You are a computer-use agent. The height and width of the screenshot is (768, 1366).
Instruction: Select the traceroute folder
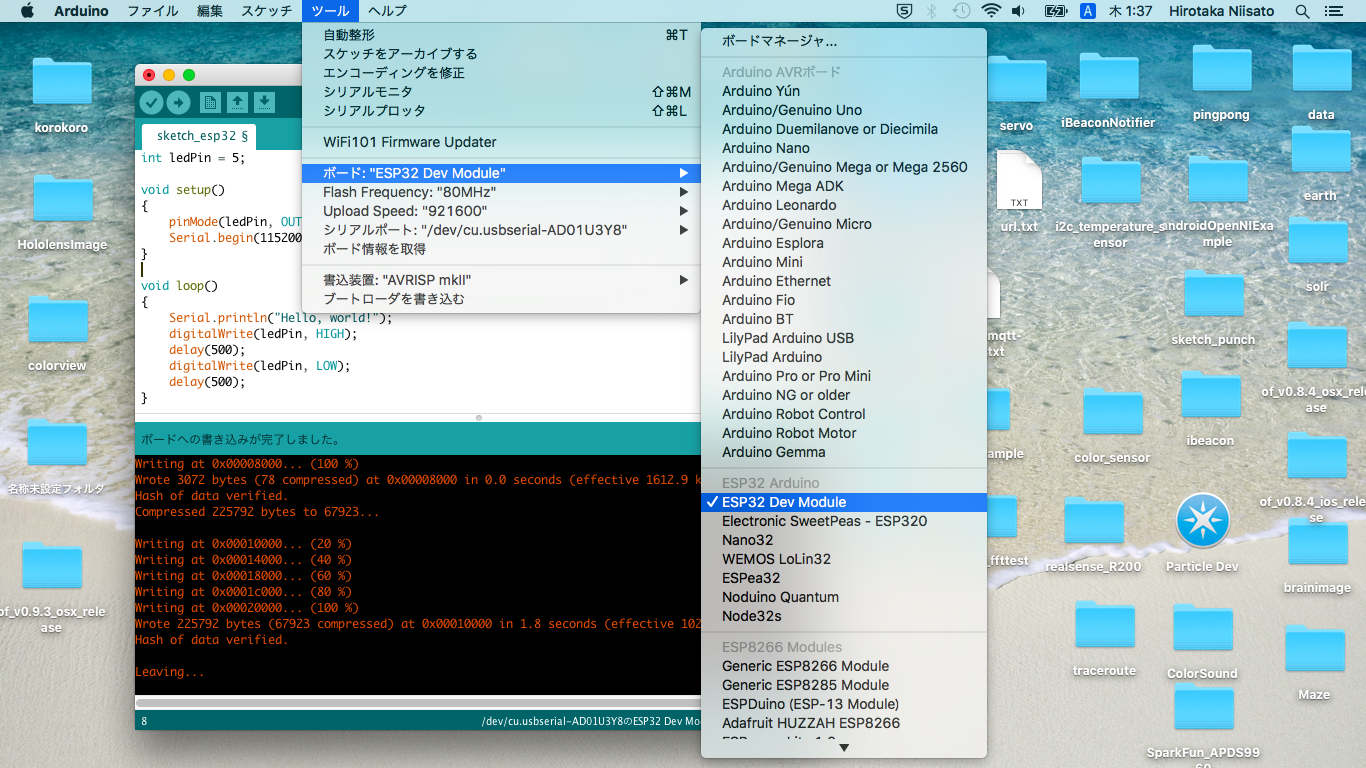pyautogui.click(x=1104, y=626)
